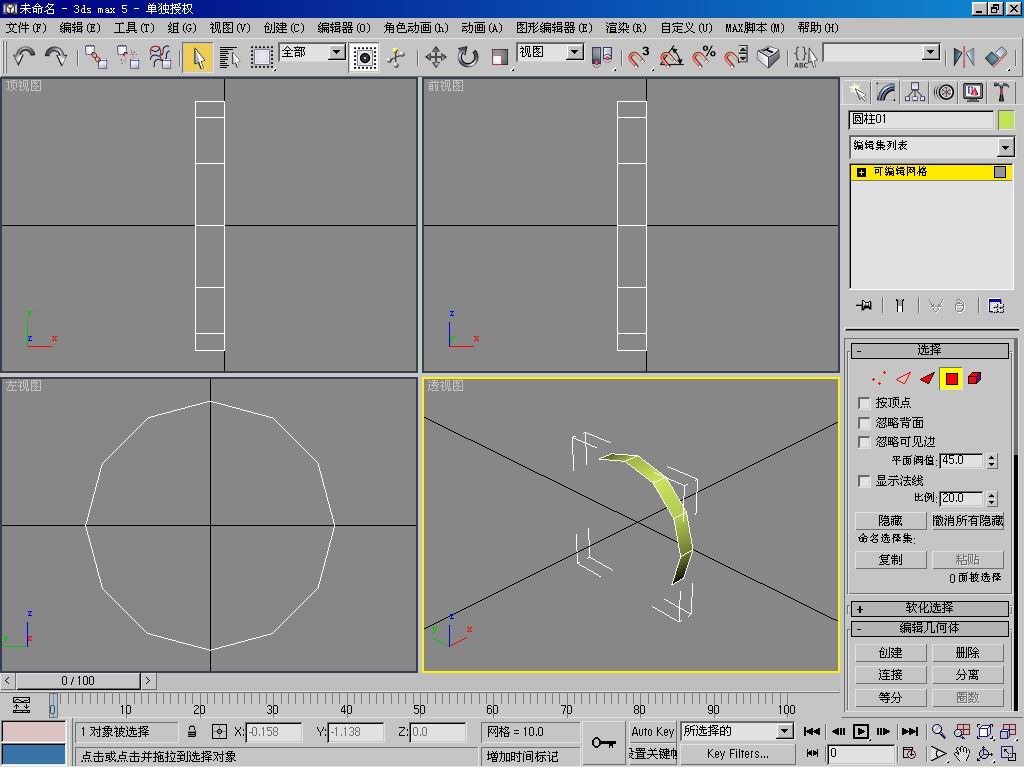Open the Display command panel tab
Screen dimensions: 1024x768
[x=972, y=92]
